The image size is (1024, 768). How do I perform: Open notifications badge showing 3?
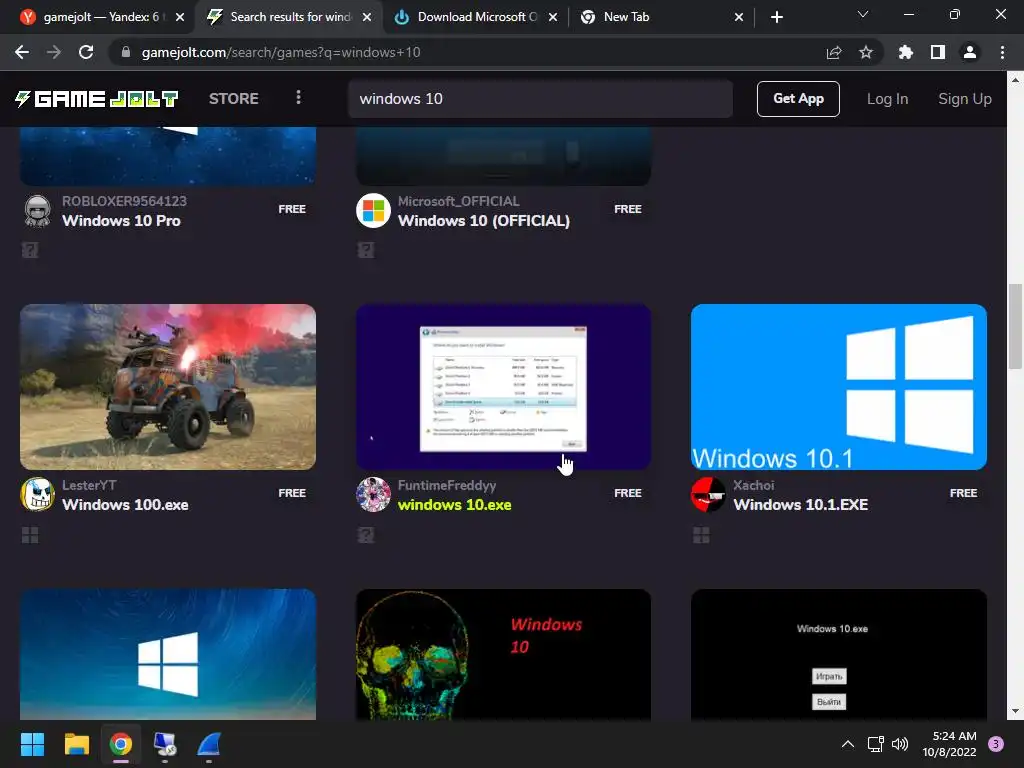coord(995,744)
